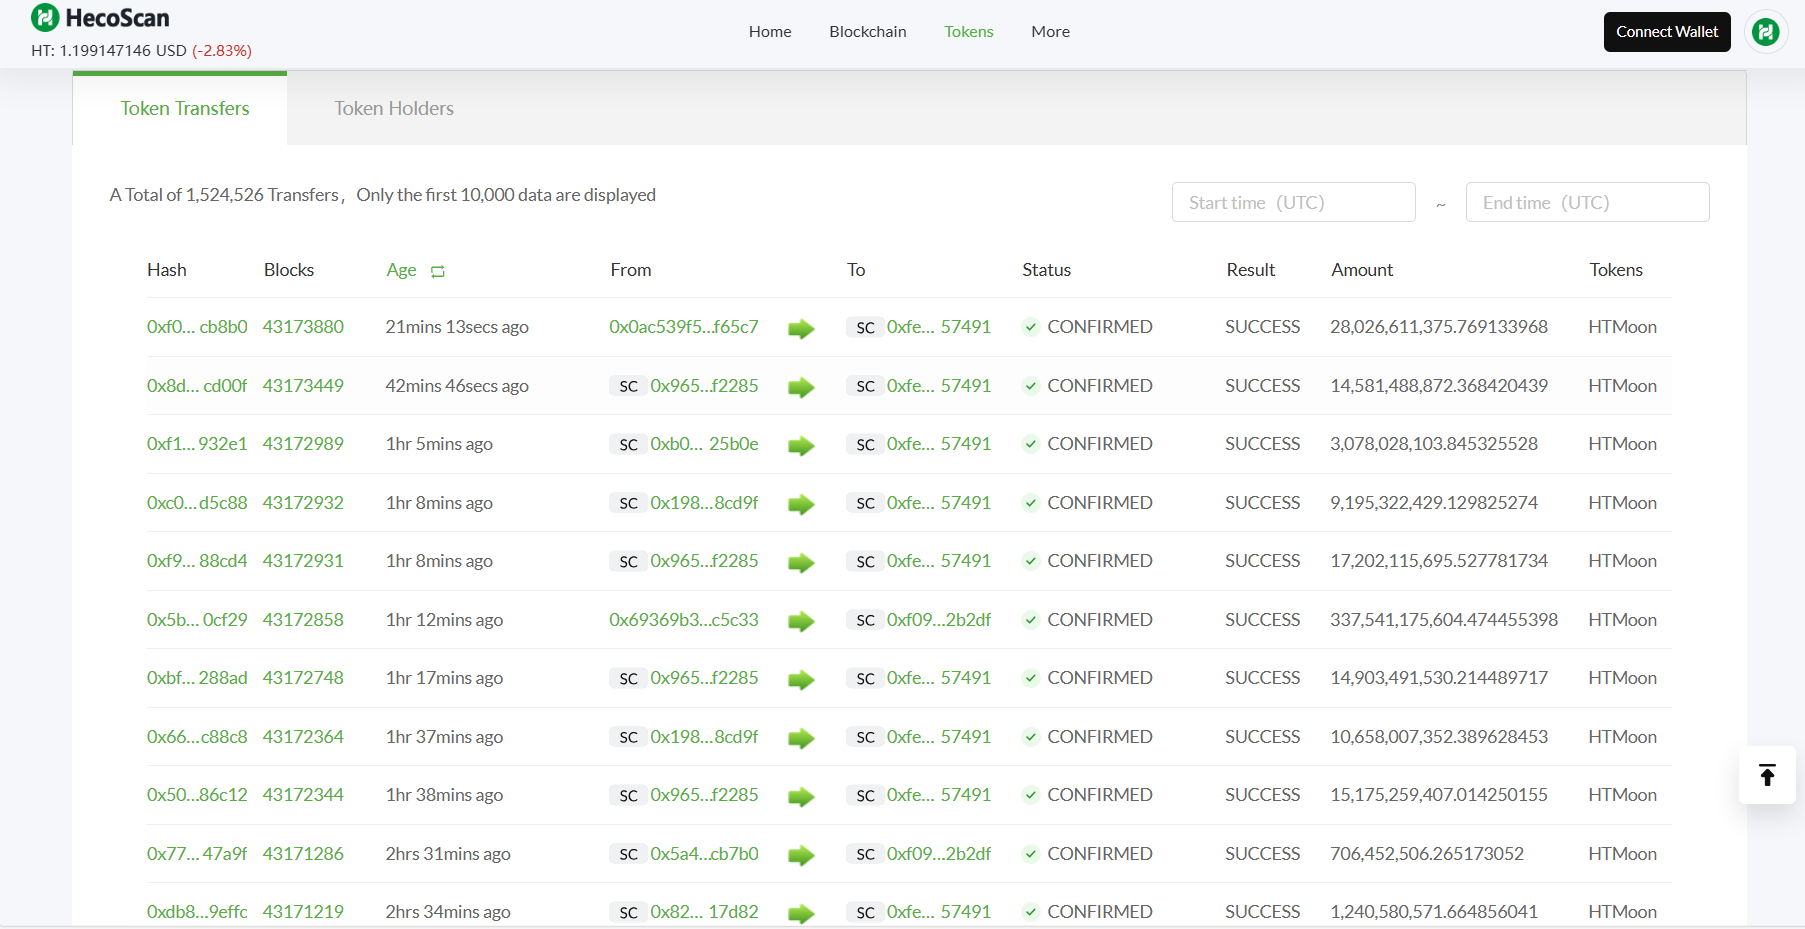This screenshot has width=1805, height=929.
Task: Open block 43172931
Action: tap(303, 561)
